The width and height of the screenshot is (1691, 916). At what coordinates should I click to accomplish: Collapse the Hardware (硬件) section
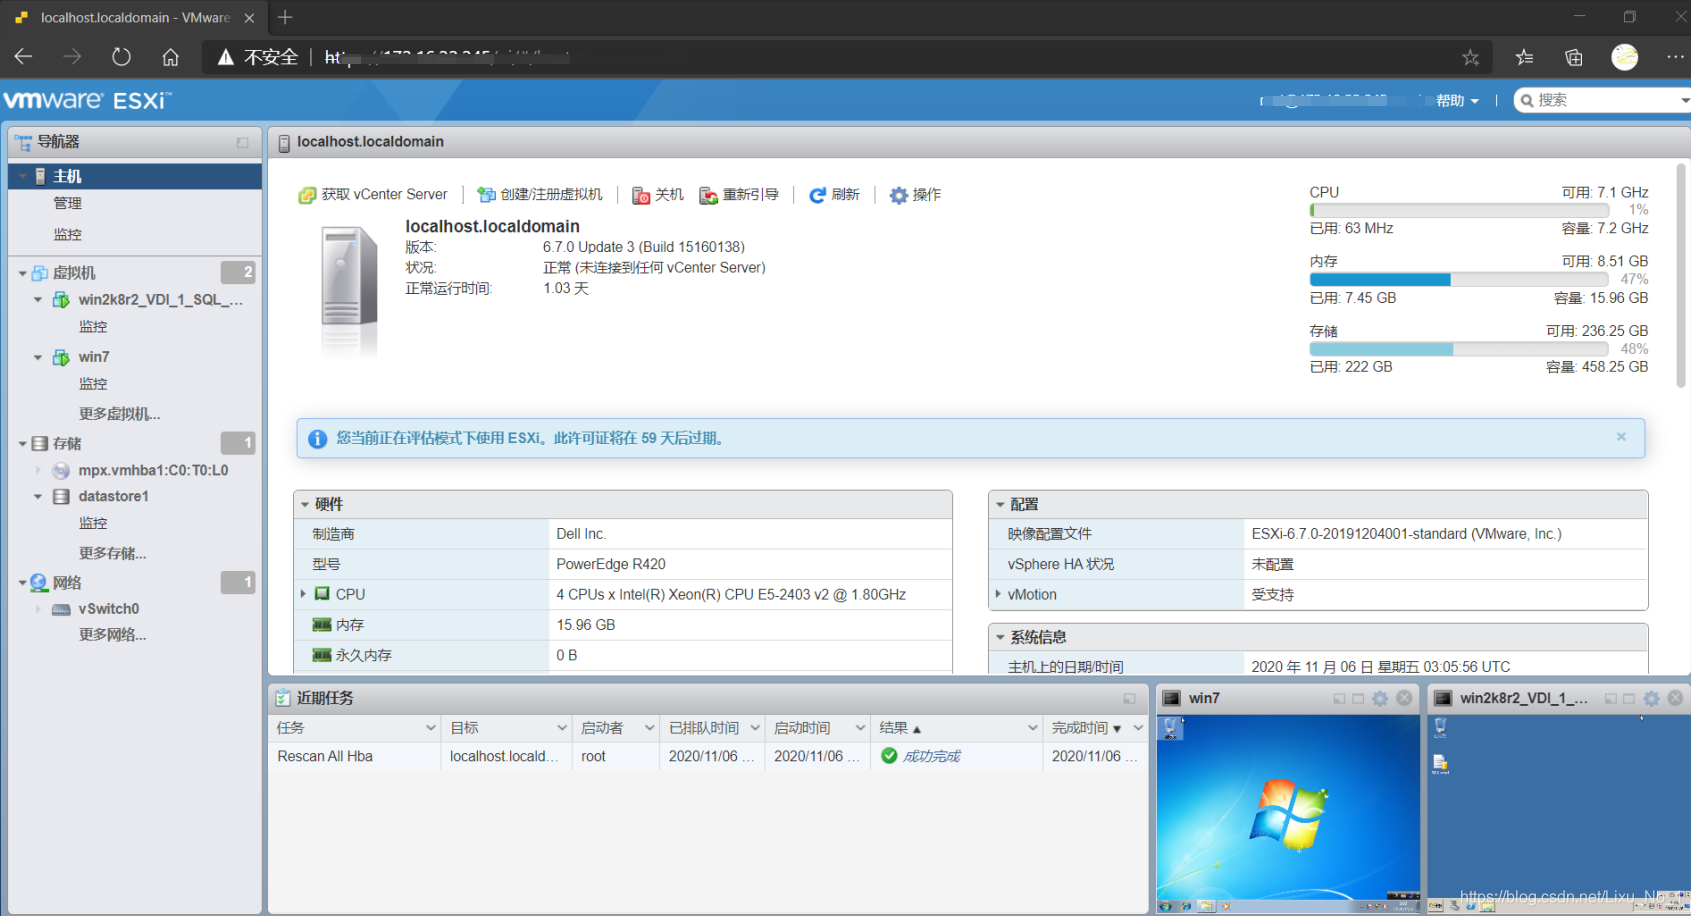pyautogui.click(x=305, y=504)
